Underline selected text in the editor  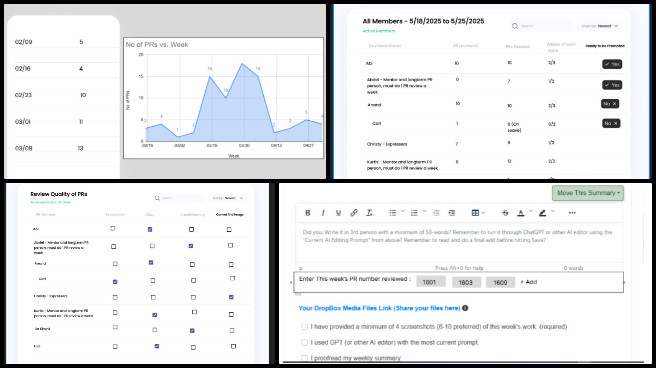click(338, 213)
